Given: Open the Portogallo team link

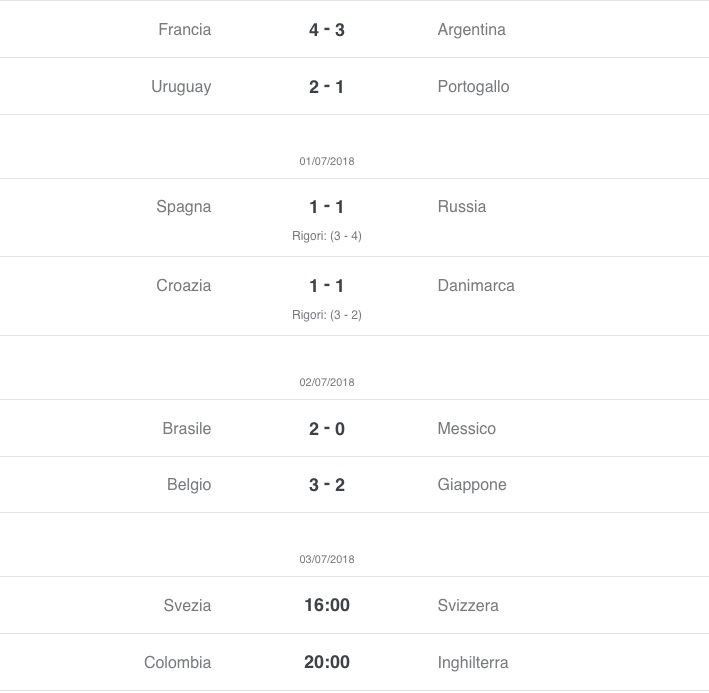Looking at the screenshot, I should [x=473, y=87].
